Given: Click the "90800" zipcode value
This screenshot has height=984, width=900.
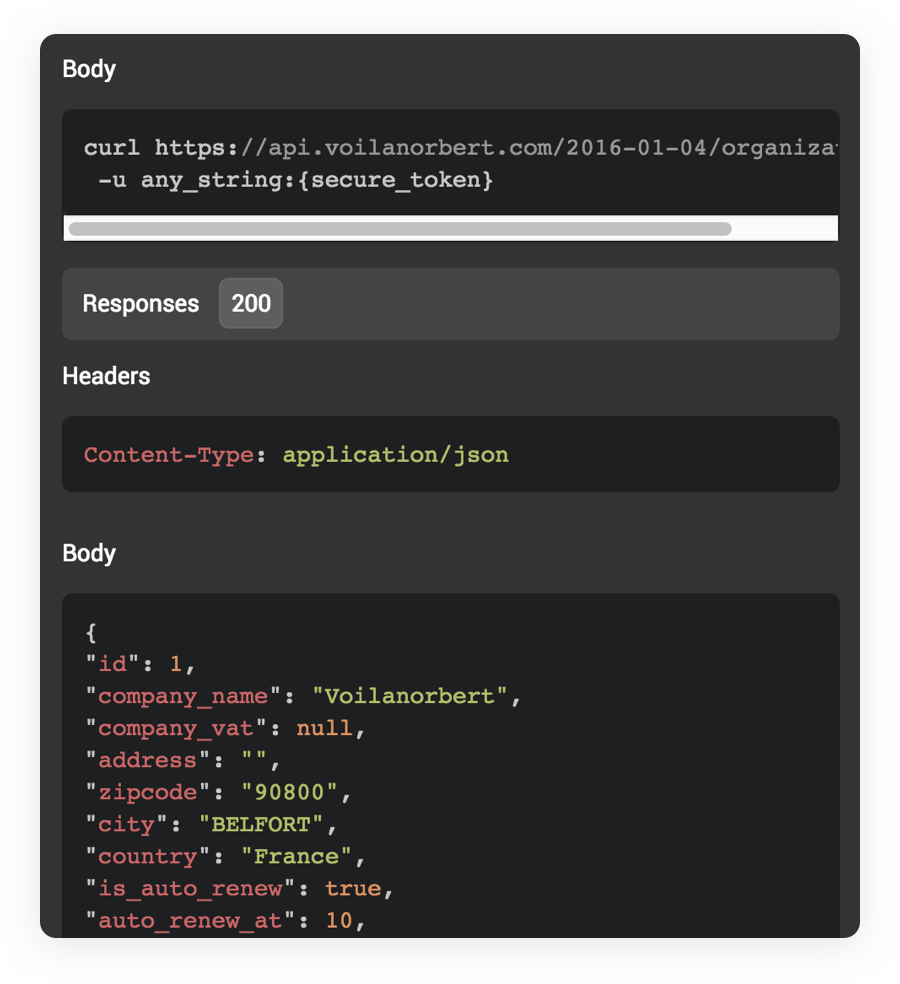Looking at the screenshot, I should pos(290,792).
